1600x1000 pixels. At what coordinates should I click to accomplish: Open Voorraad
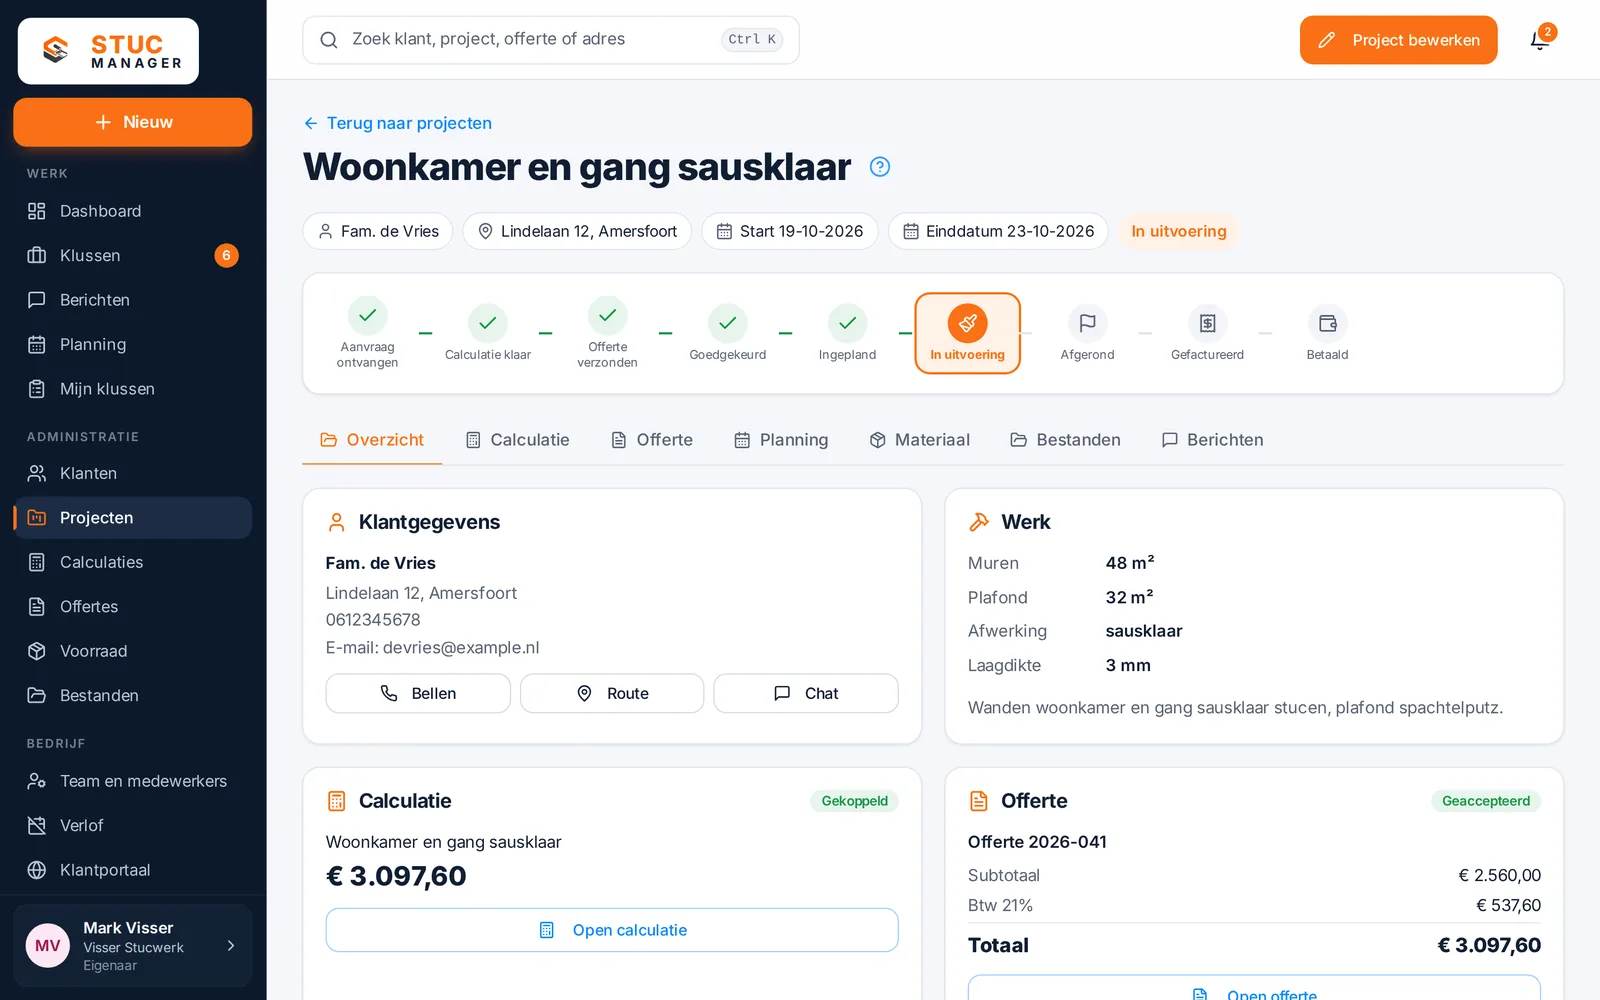(132, 651)
